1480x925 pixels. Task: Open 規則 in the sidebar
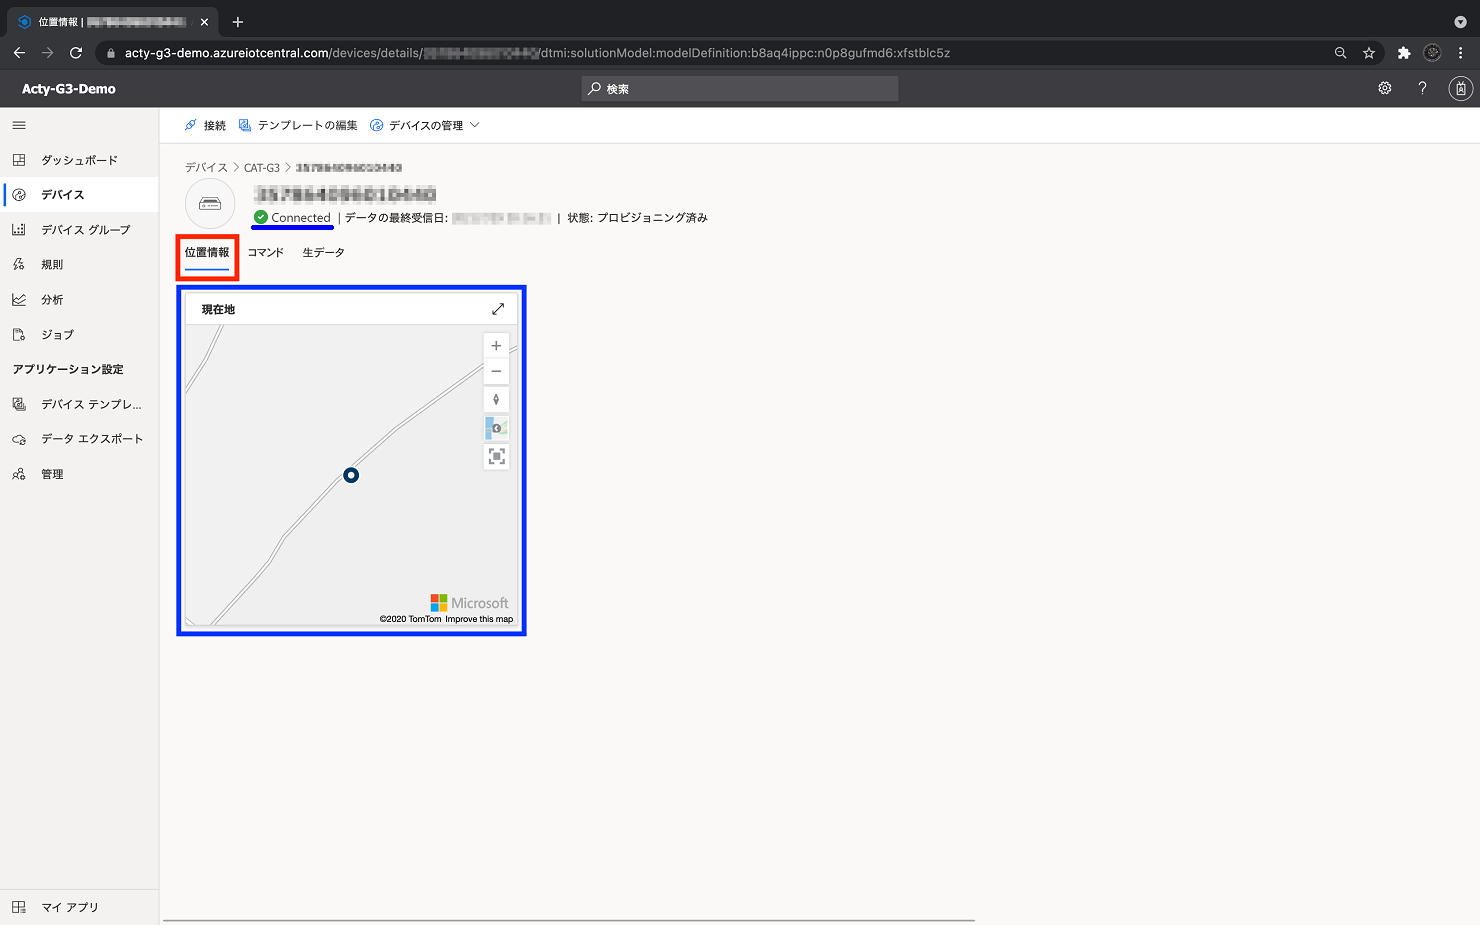point(79,265)
